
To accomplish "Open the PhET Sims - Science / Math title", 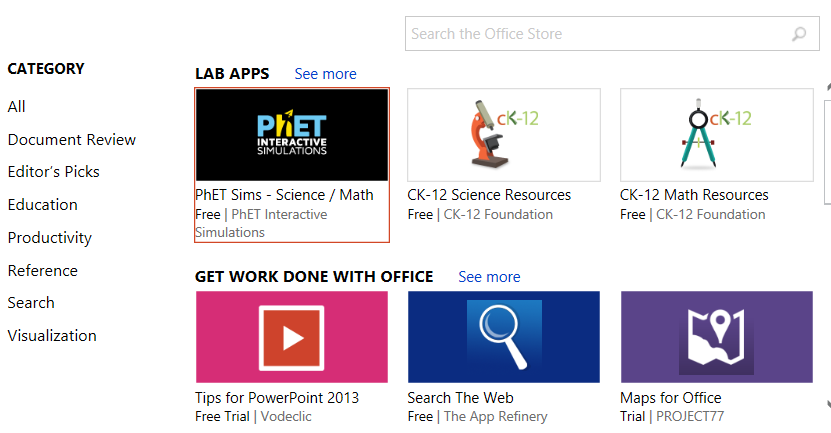I will 284,195.
